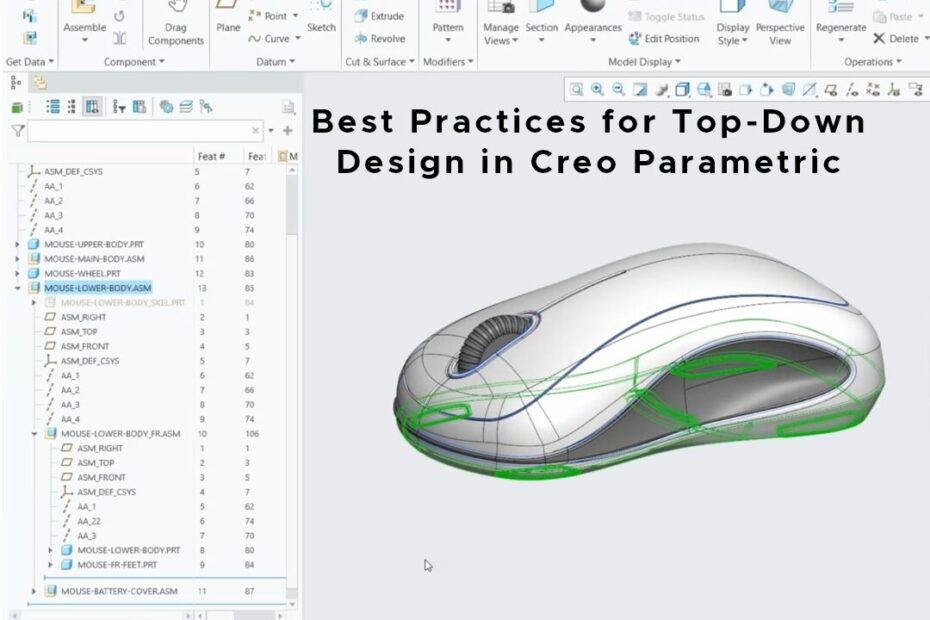
Task: Toggle the highlighted tree columns display icon
Action: point(92,107)
